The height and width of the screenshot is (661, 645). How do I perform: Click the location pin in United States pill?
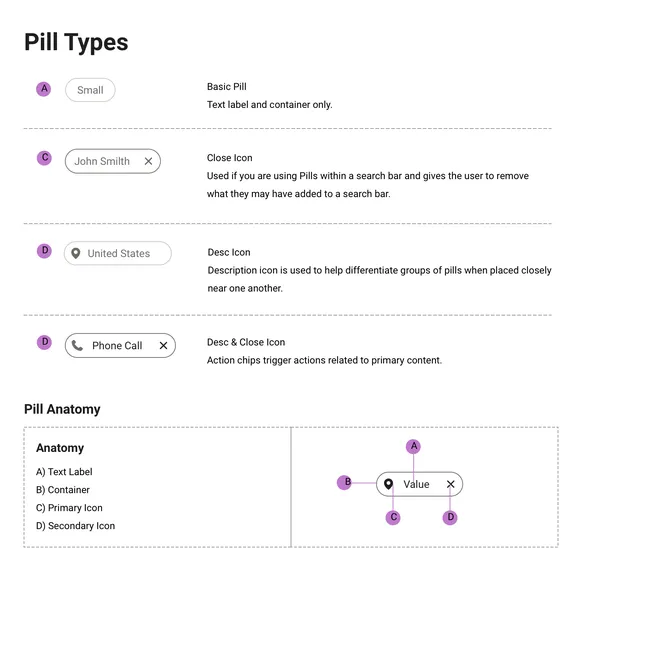pos(76,253)
